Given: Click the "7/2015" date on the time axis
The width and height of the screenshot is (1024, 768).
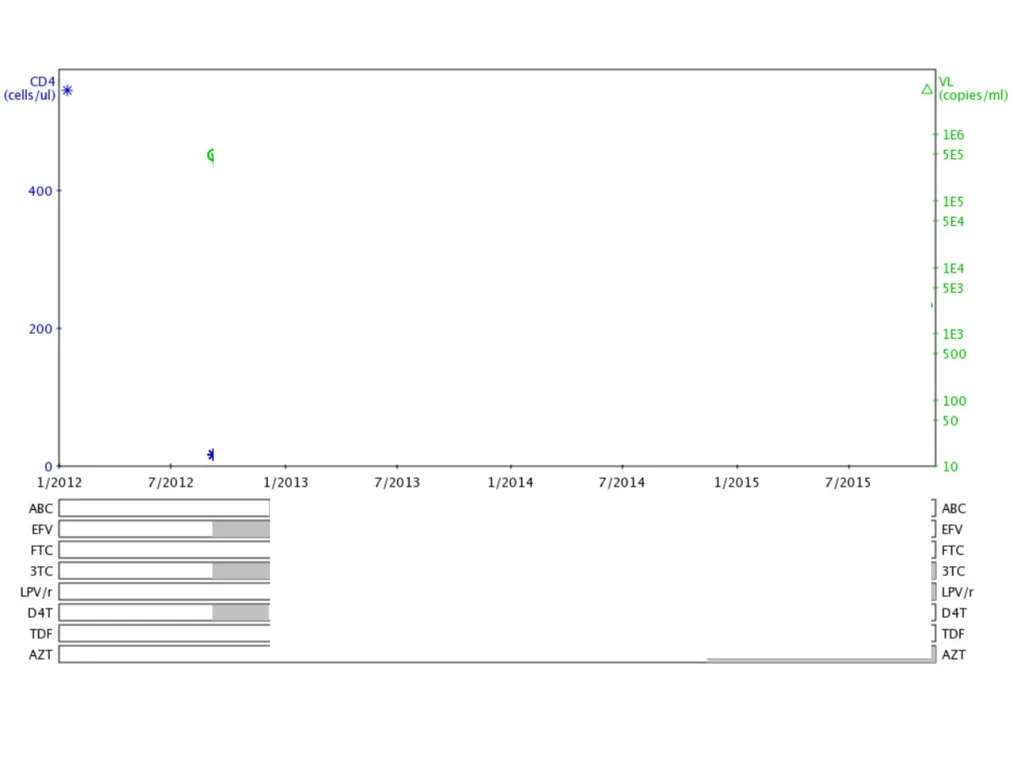Looking at the screenshot, I should [848, 483].
